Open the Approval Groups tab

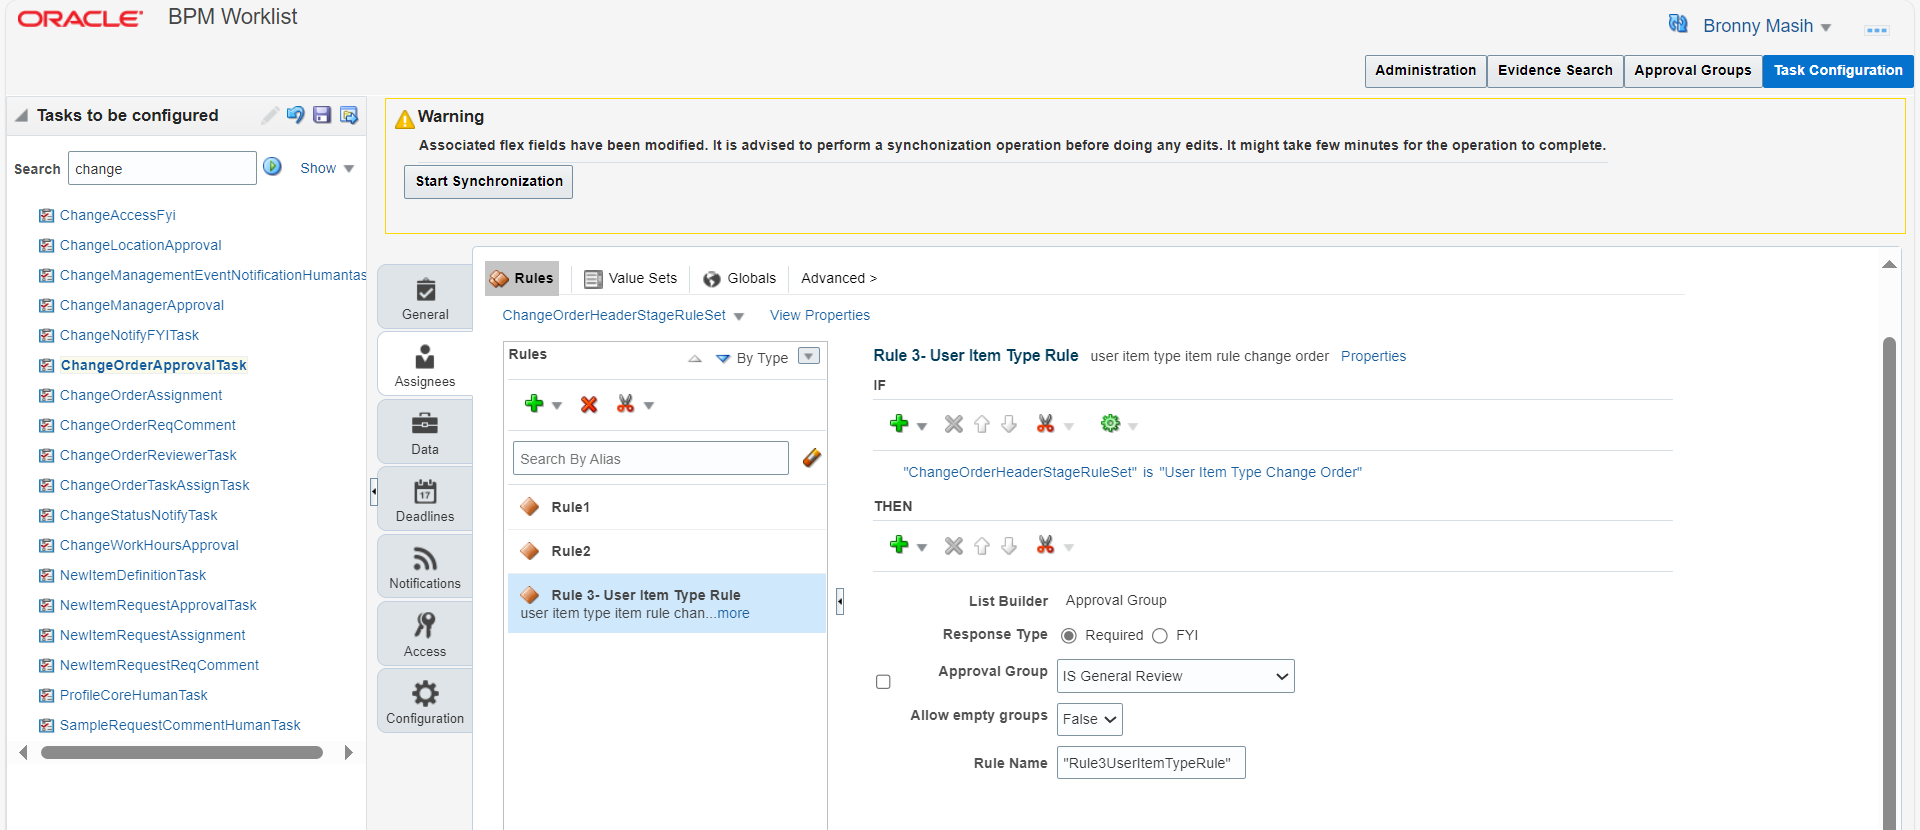(x=1692, y=70)
